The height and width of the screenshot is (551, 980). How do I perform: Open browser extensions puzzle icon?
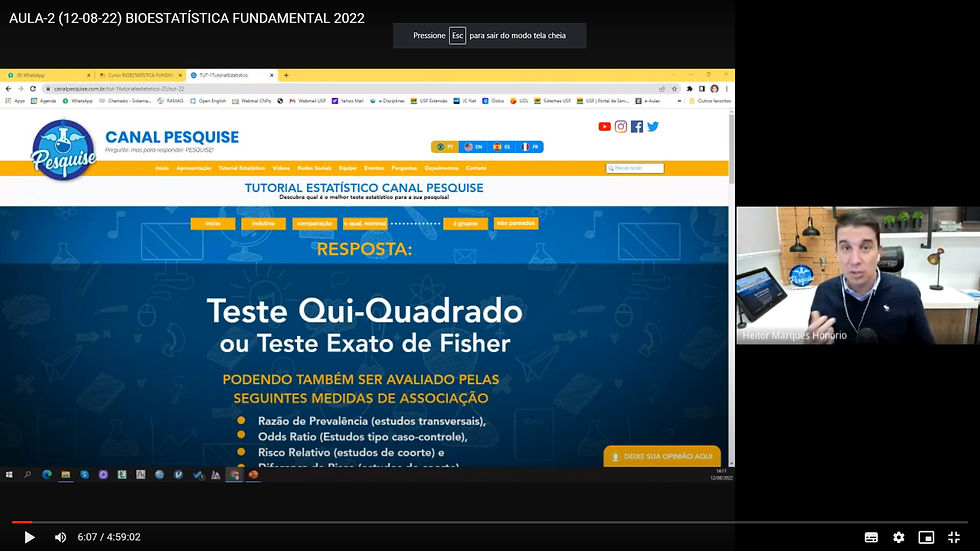tap(689, 89)
